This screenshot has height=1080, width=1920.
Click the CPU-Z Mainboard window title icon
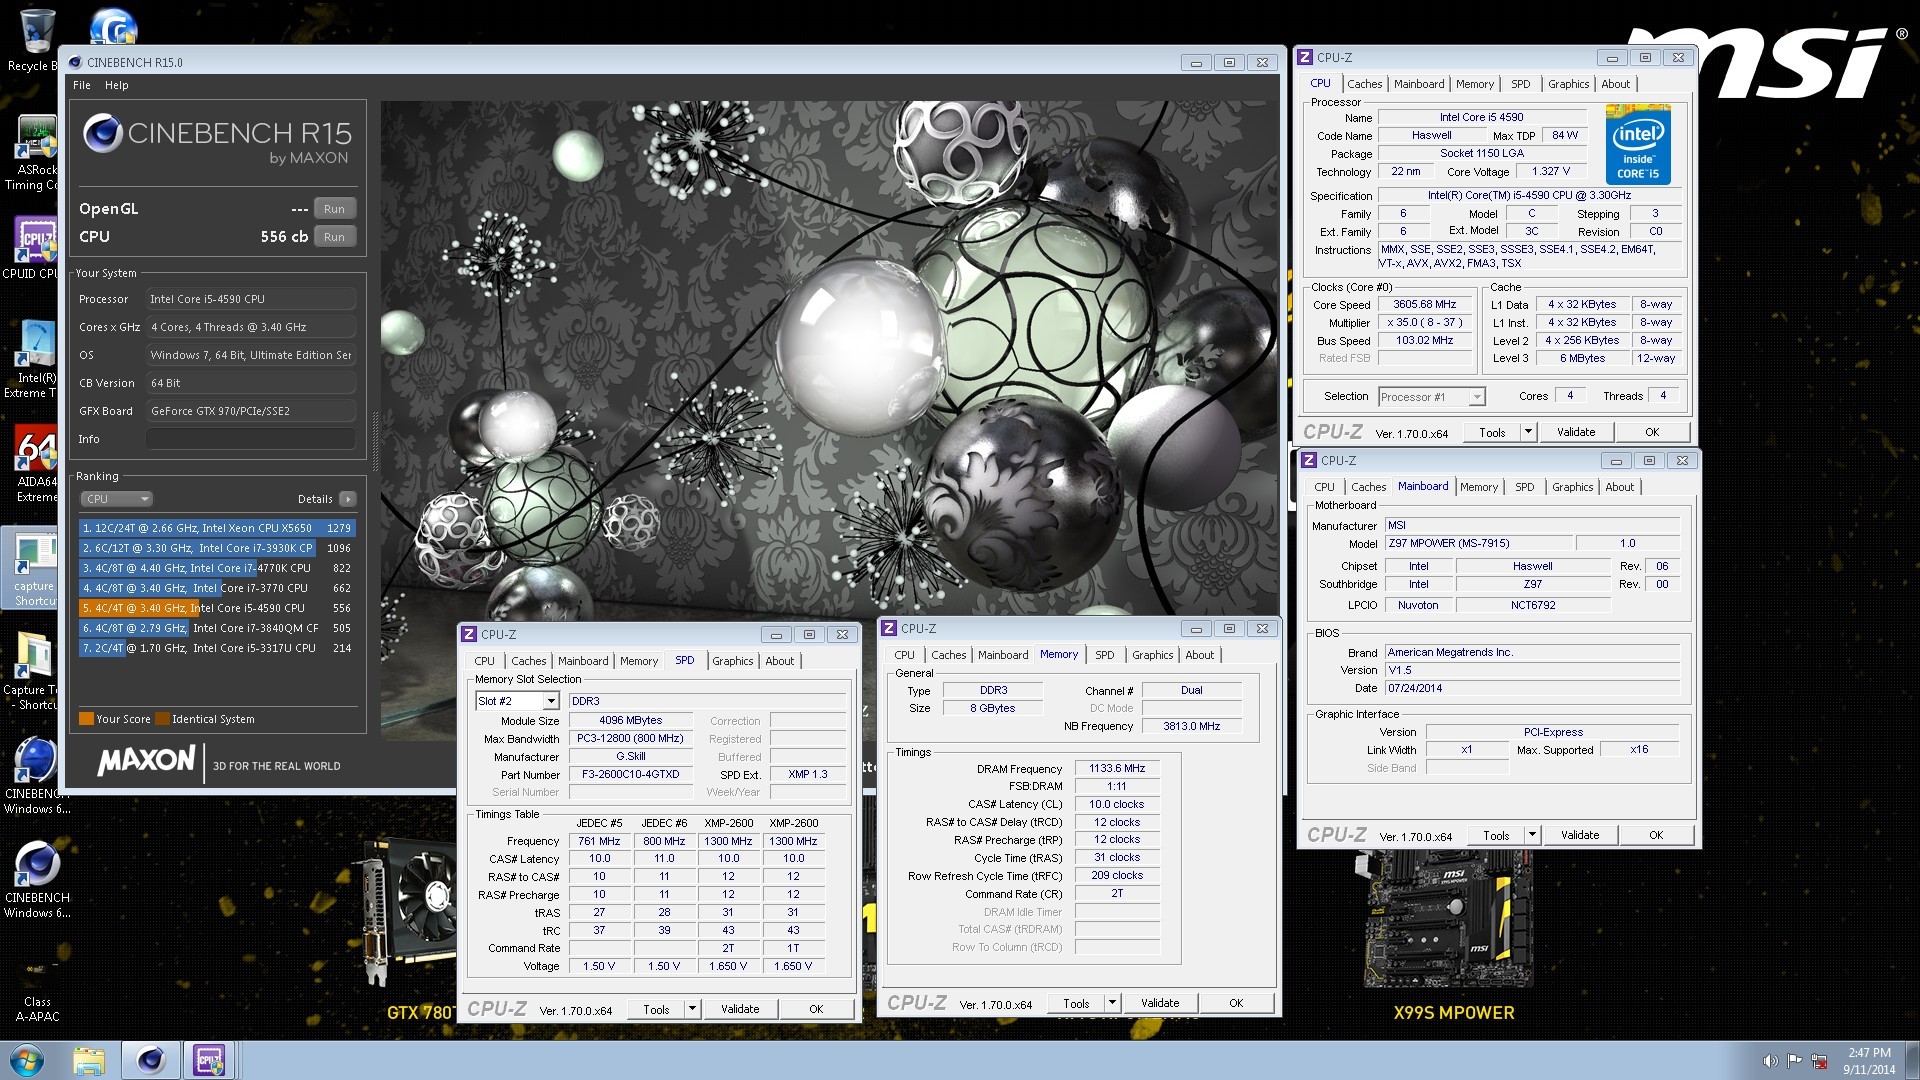point(1309,460)
